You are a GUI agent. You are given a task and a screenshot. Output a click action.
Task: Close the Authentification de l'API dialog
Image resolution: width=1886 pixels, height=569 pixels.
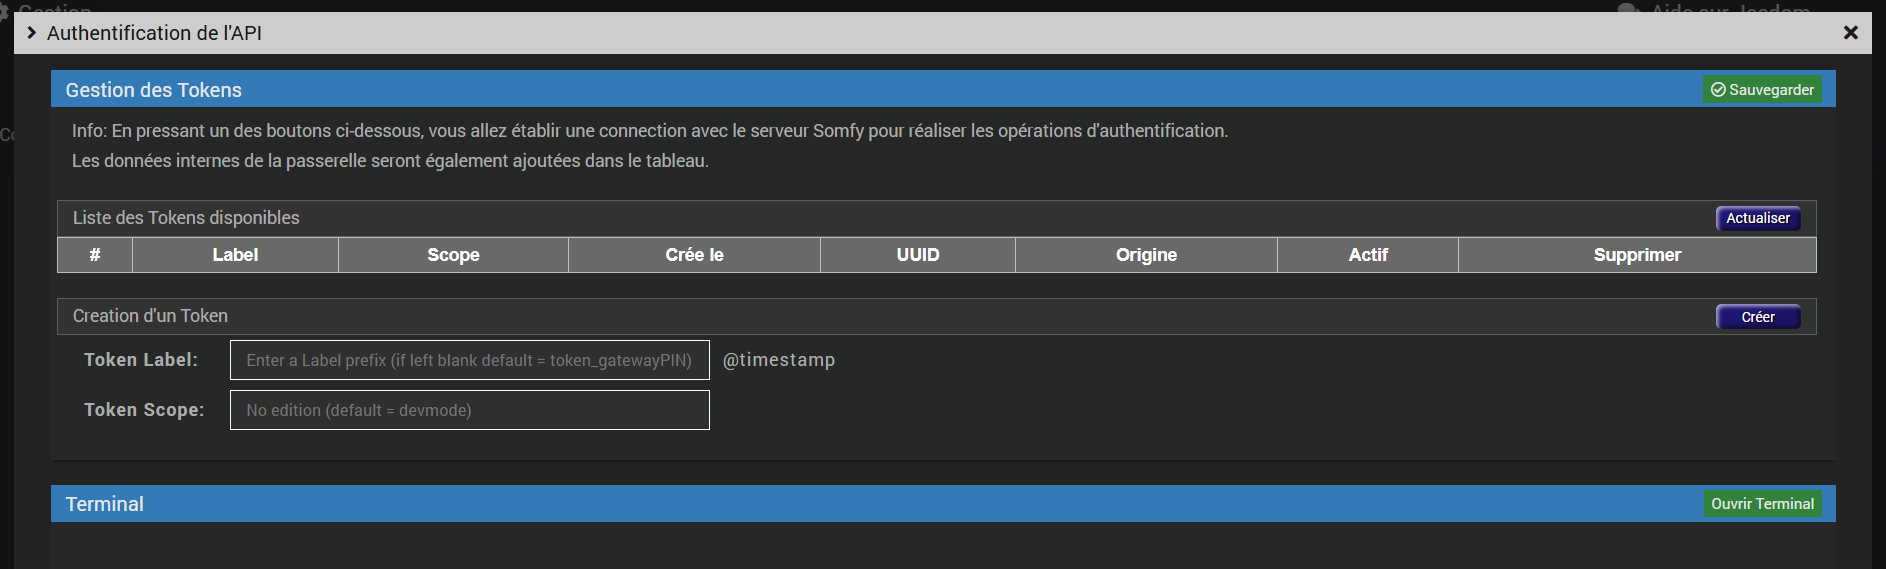(x=1850, y=33)
